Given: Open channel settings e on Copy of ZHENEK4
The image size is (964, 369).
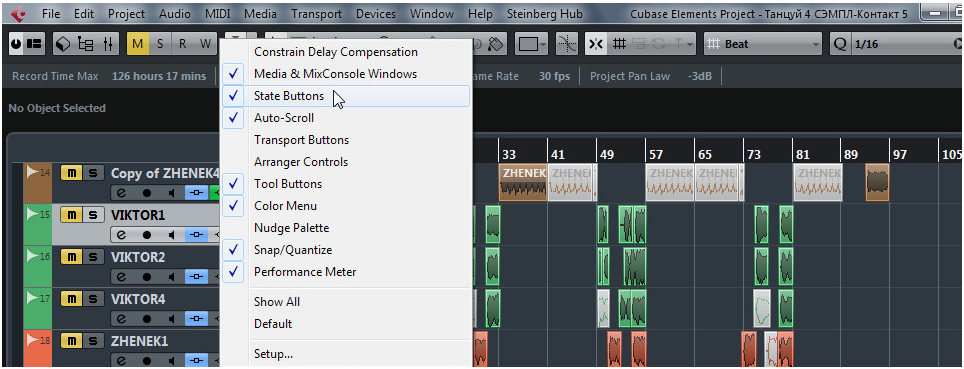Looking at the screenshot, I should pos(121,192).
